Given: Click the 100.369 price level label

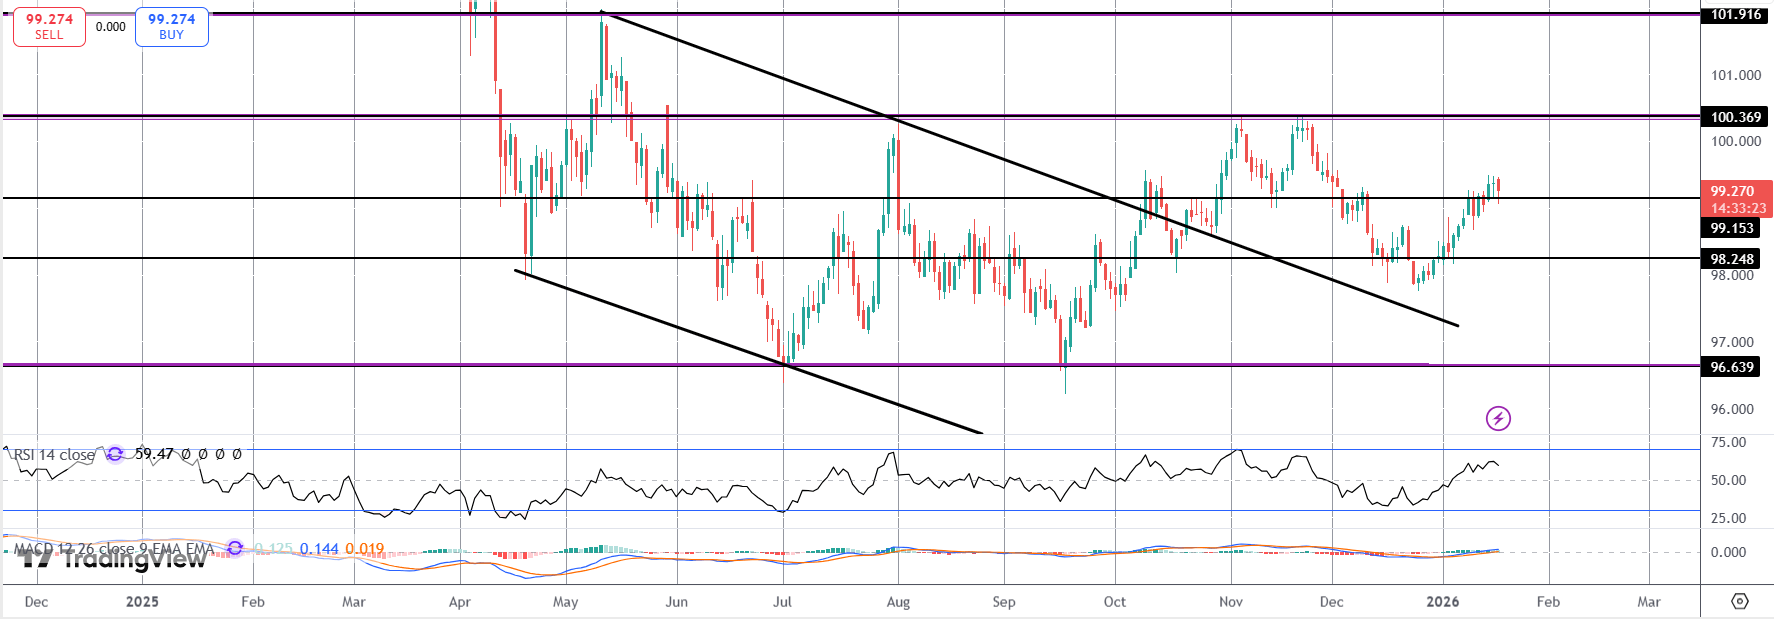Looking at the screenshot, I should [1735, 117].
